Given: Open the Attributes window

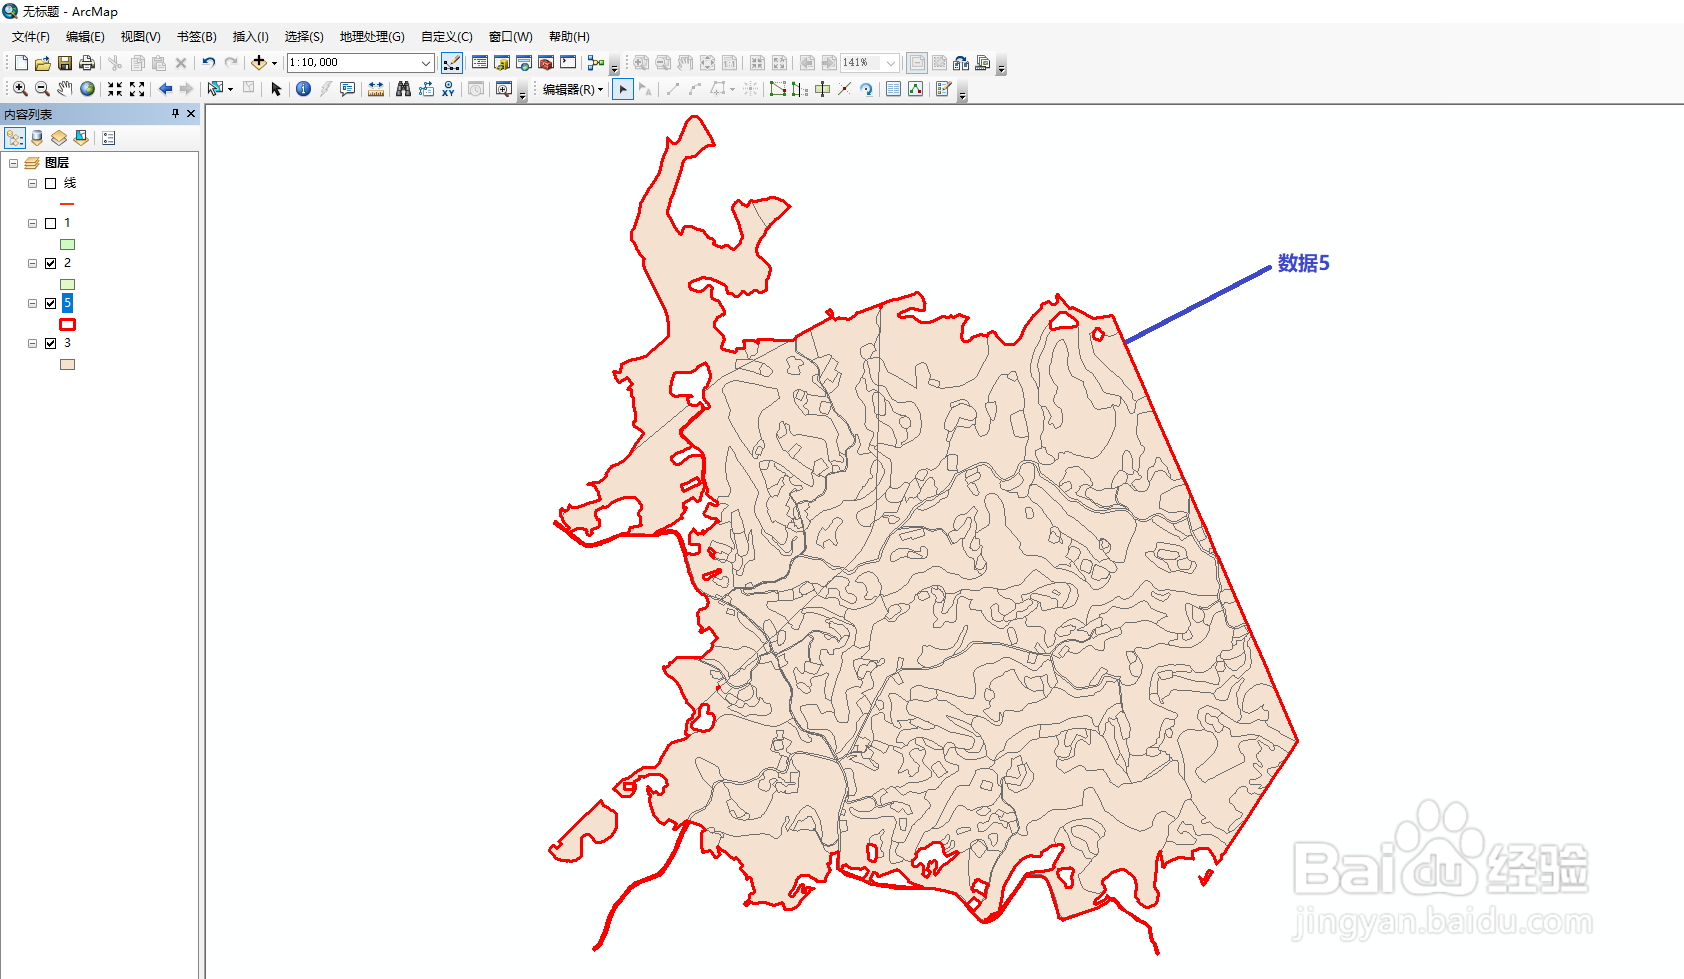Looking at the screenshot, I should 893,89.
